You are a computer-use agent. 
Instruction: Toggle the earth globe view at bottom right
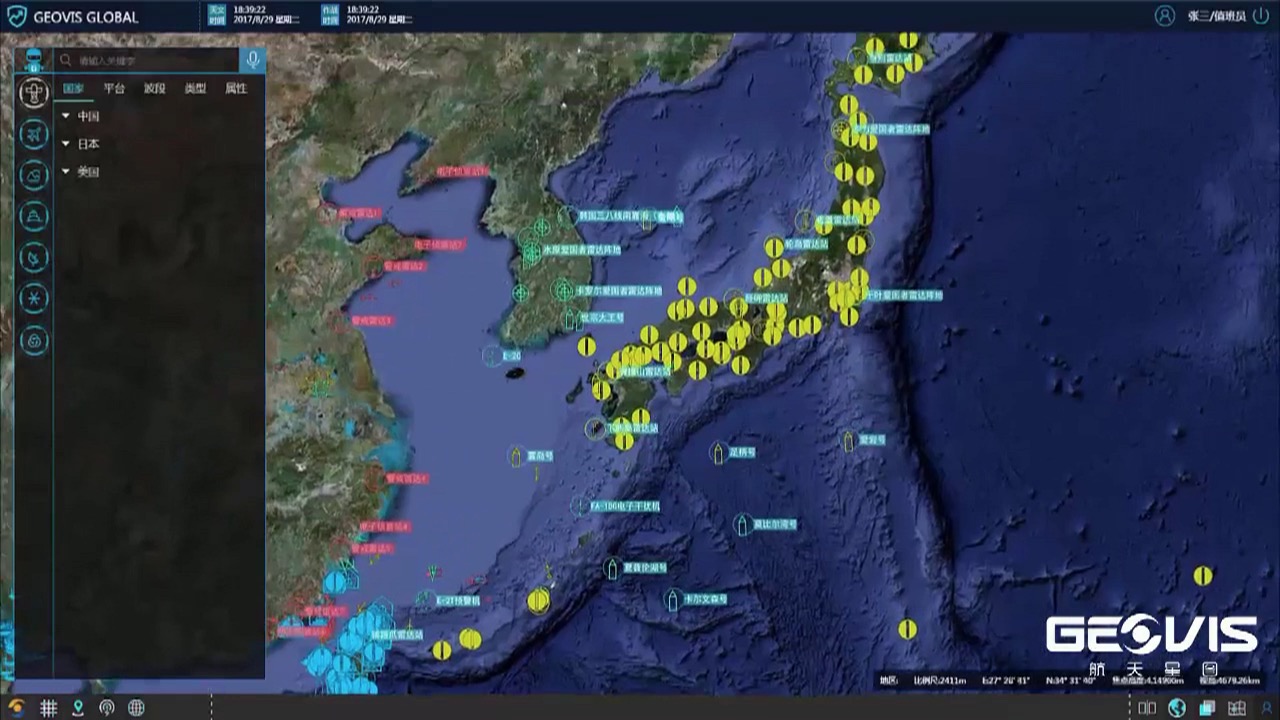coord(1177,708)
